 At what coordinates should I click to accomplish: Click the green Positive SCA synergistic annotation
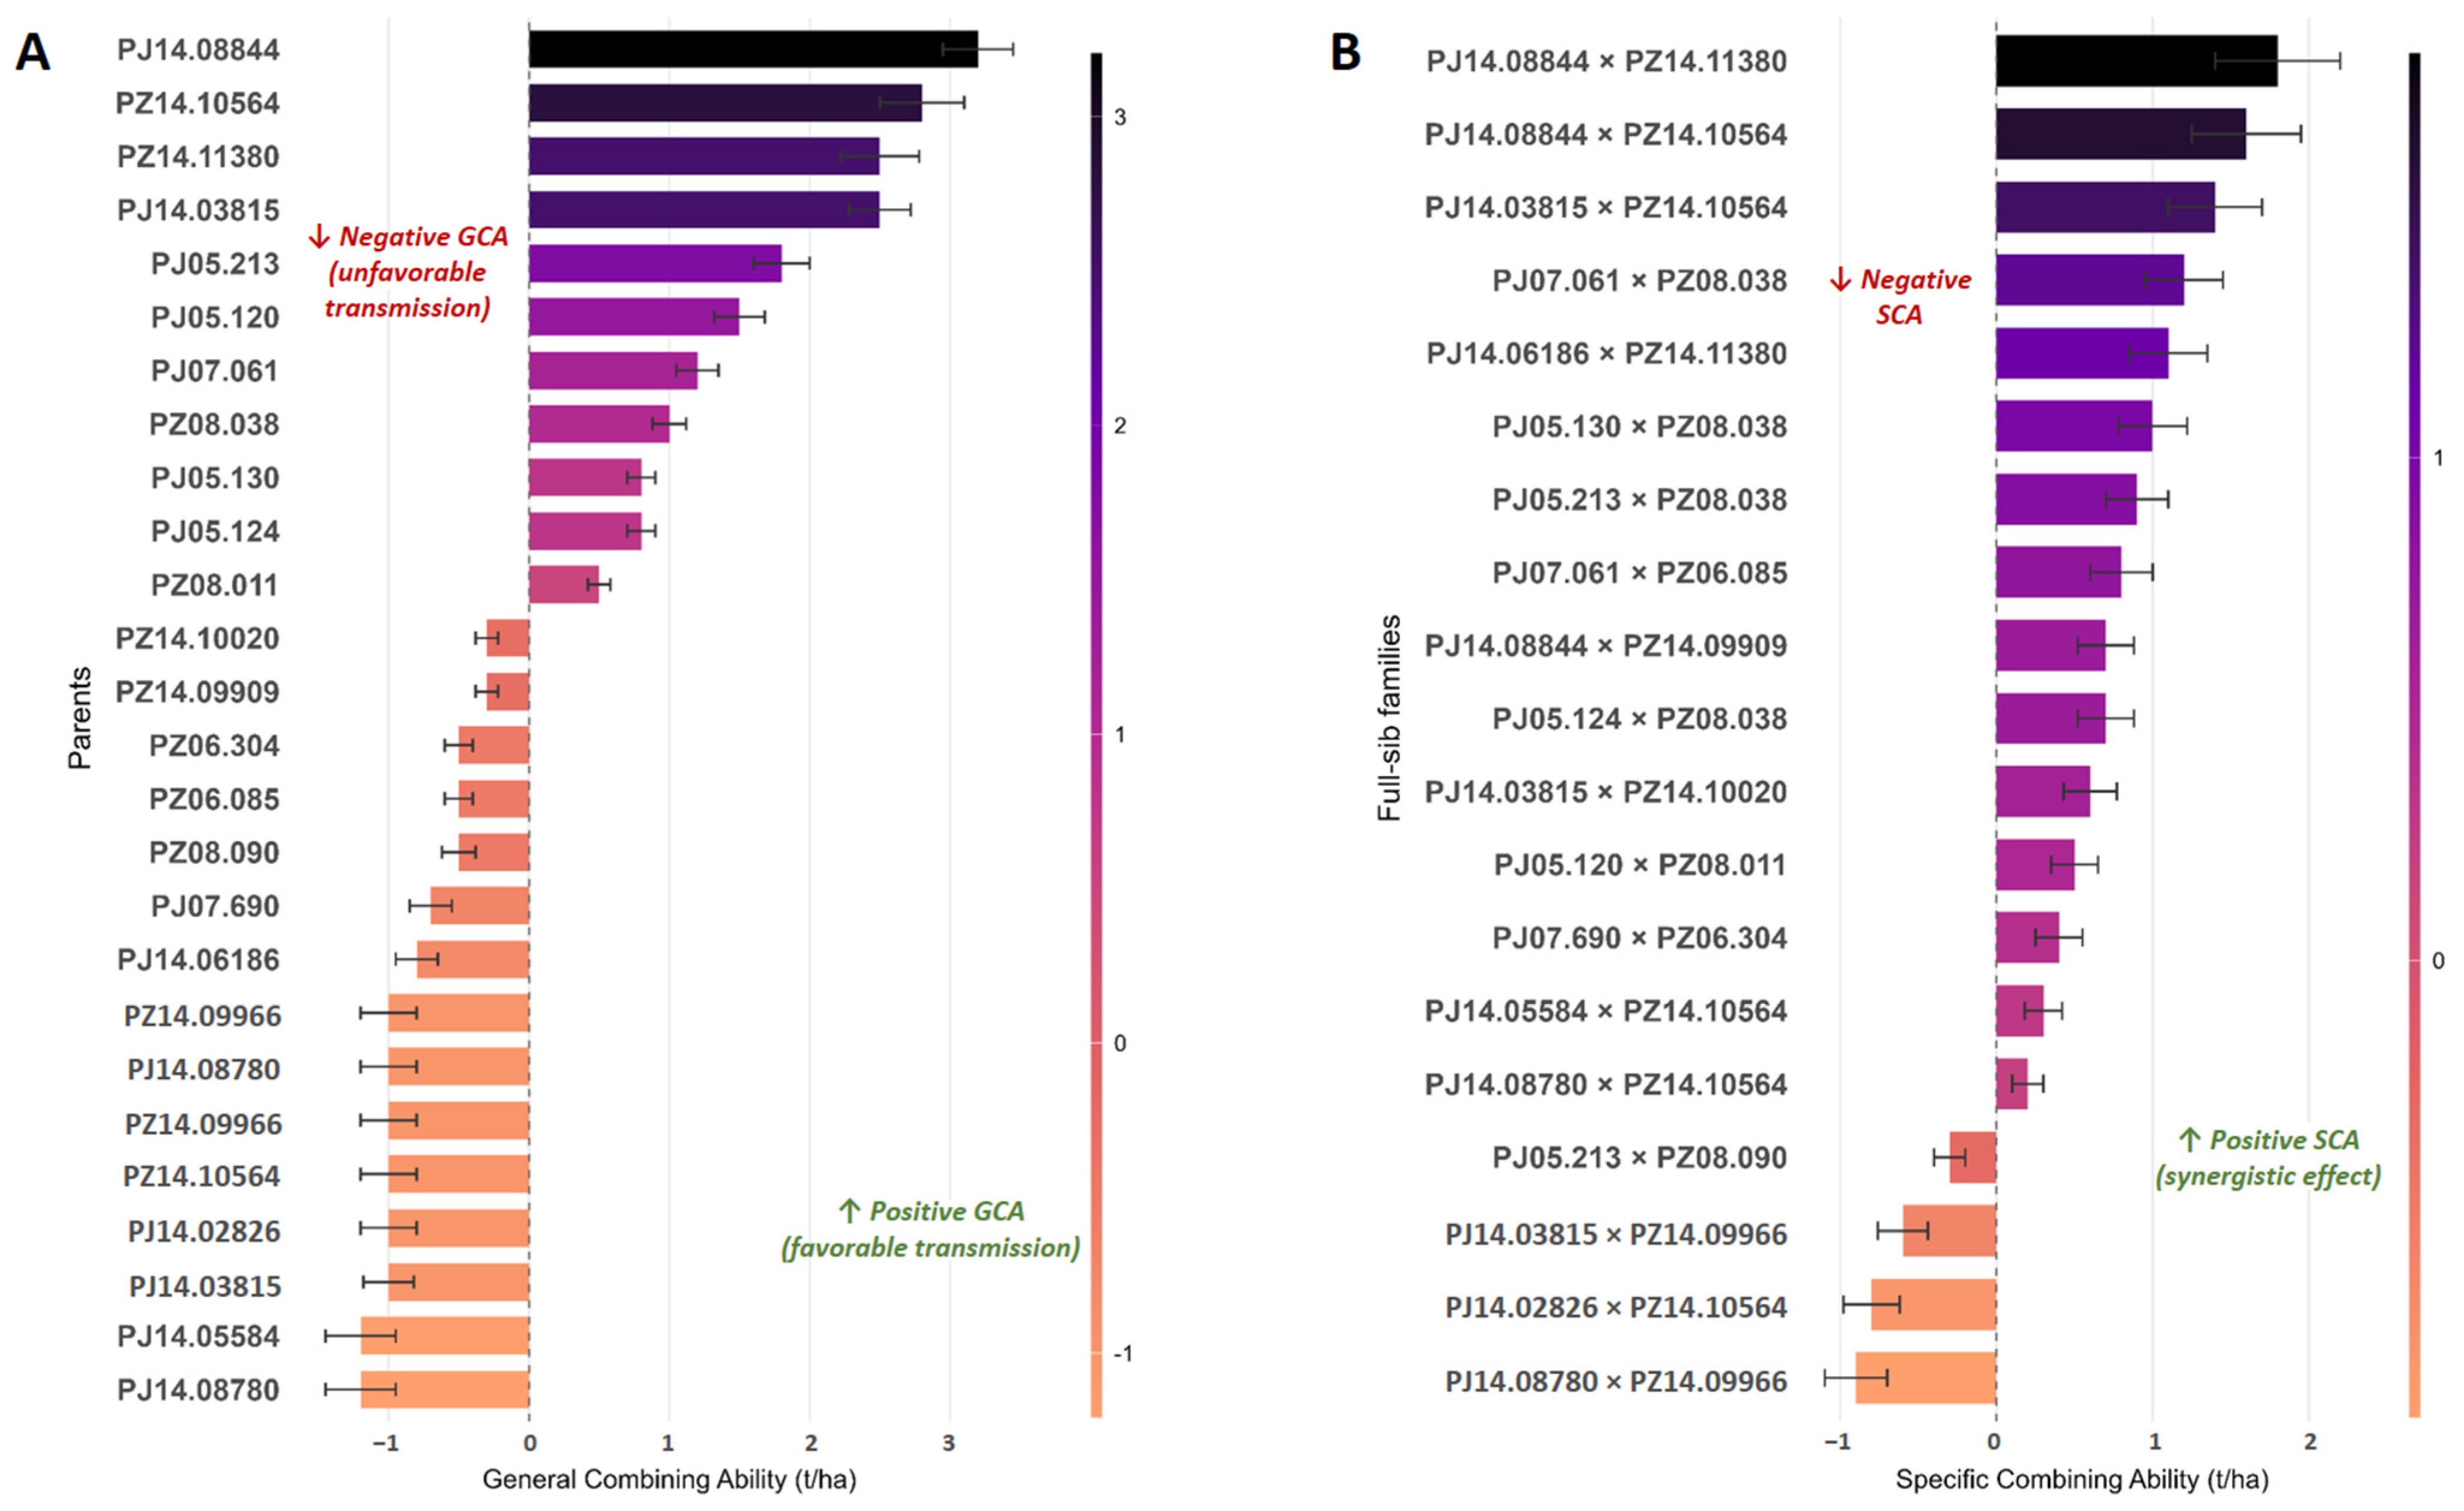coord(2268,1158)
